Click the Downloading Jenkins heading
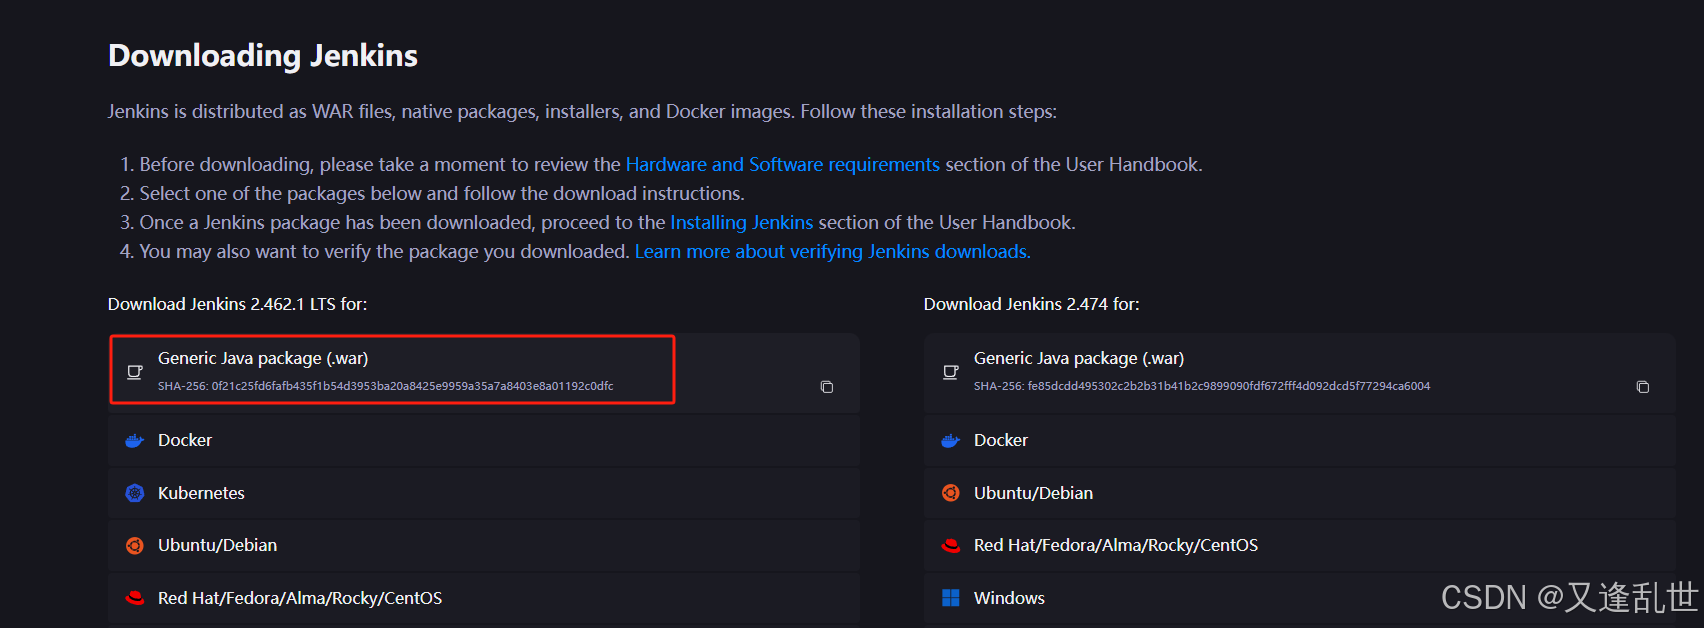1704x628 pixels. [263, 56]
